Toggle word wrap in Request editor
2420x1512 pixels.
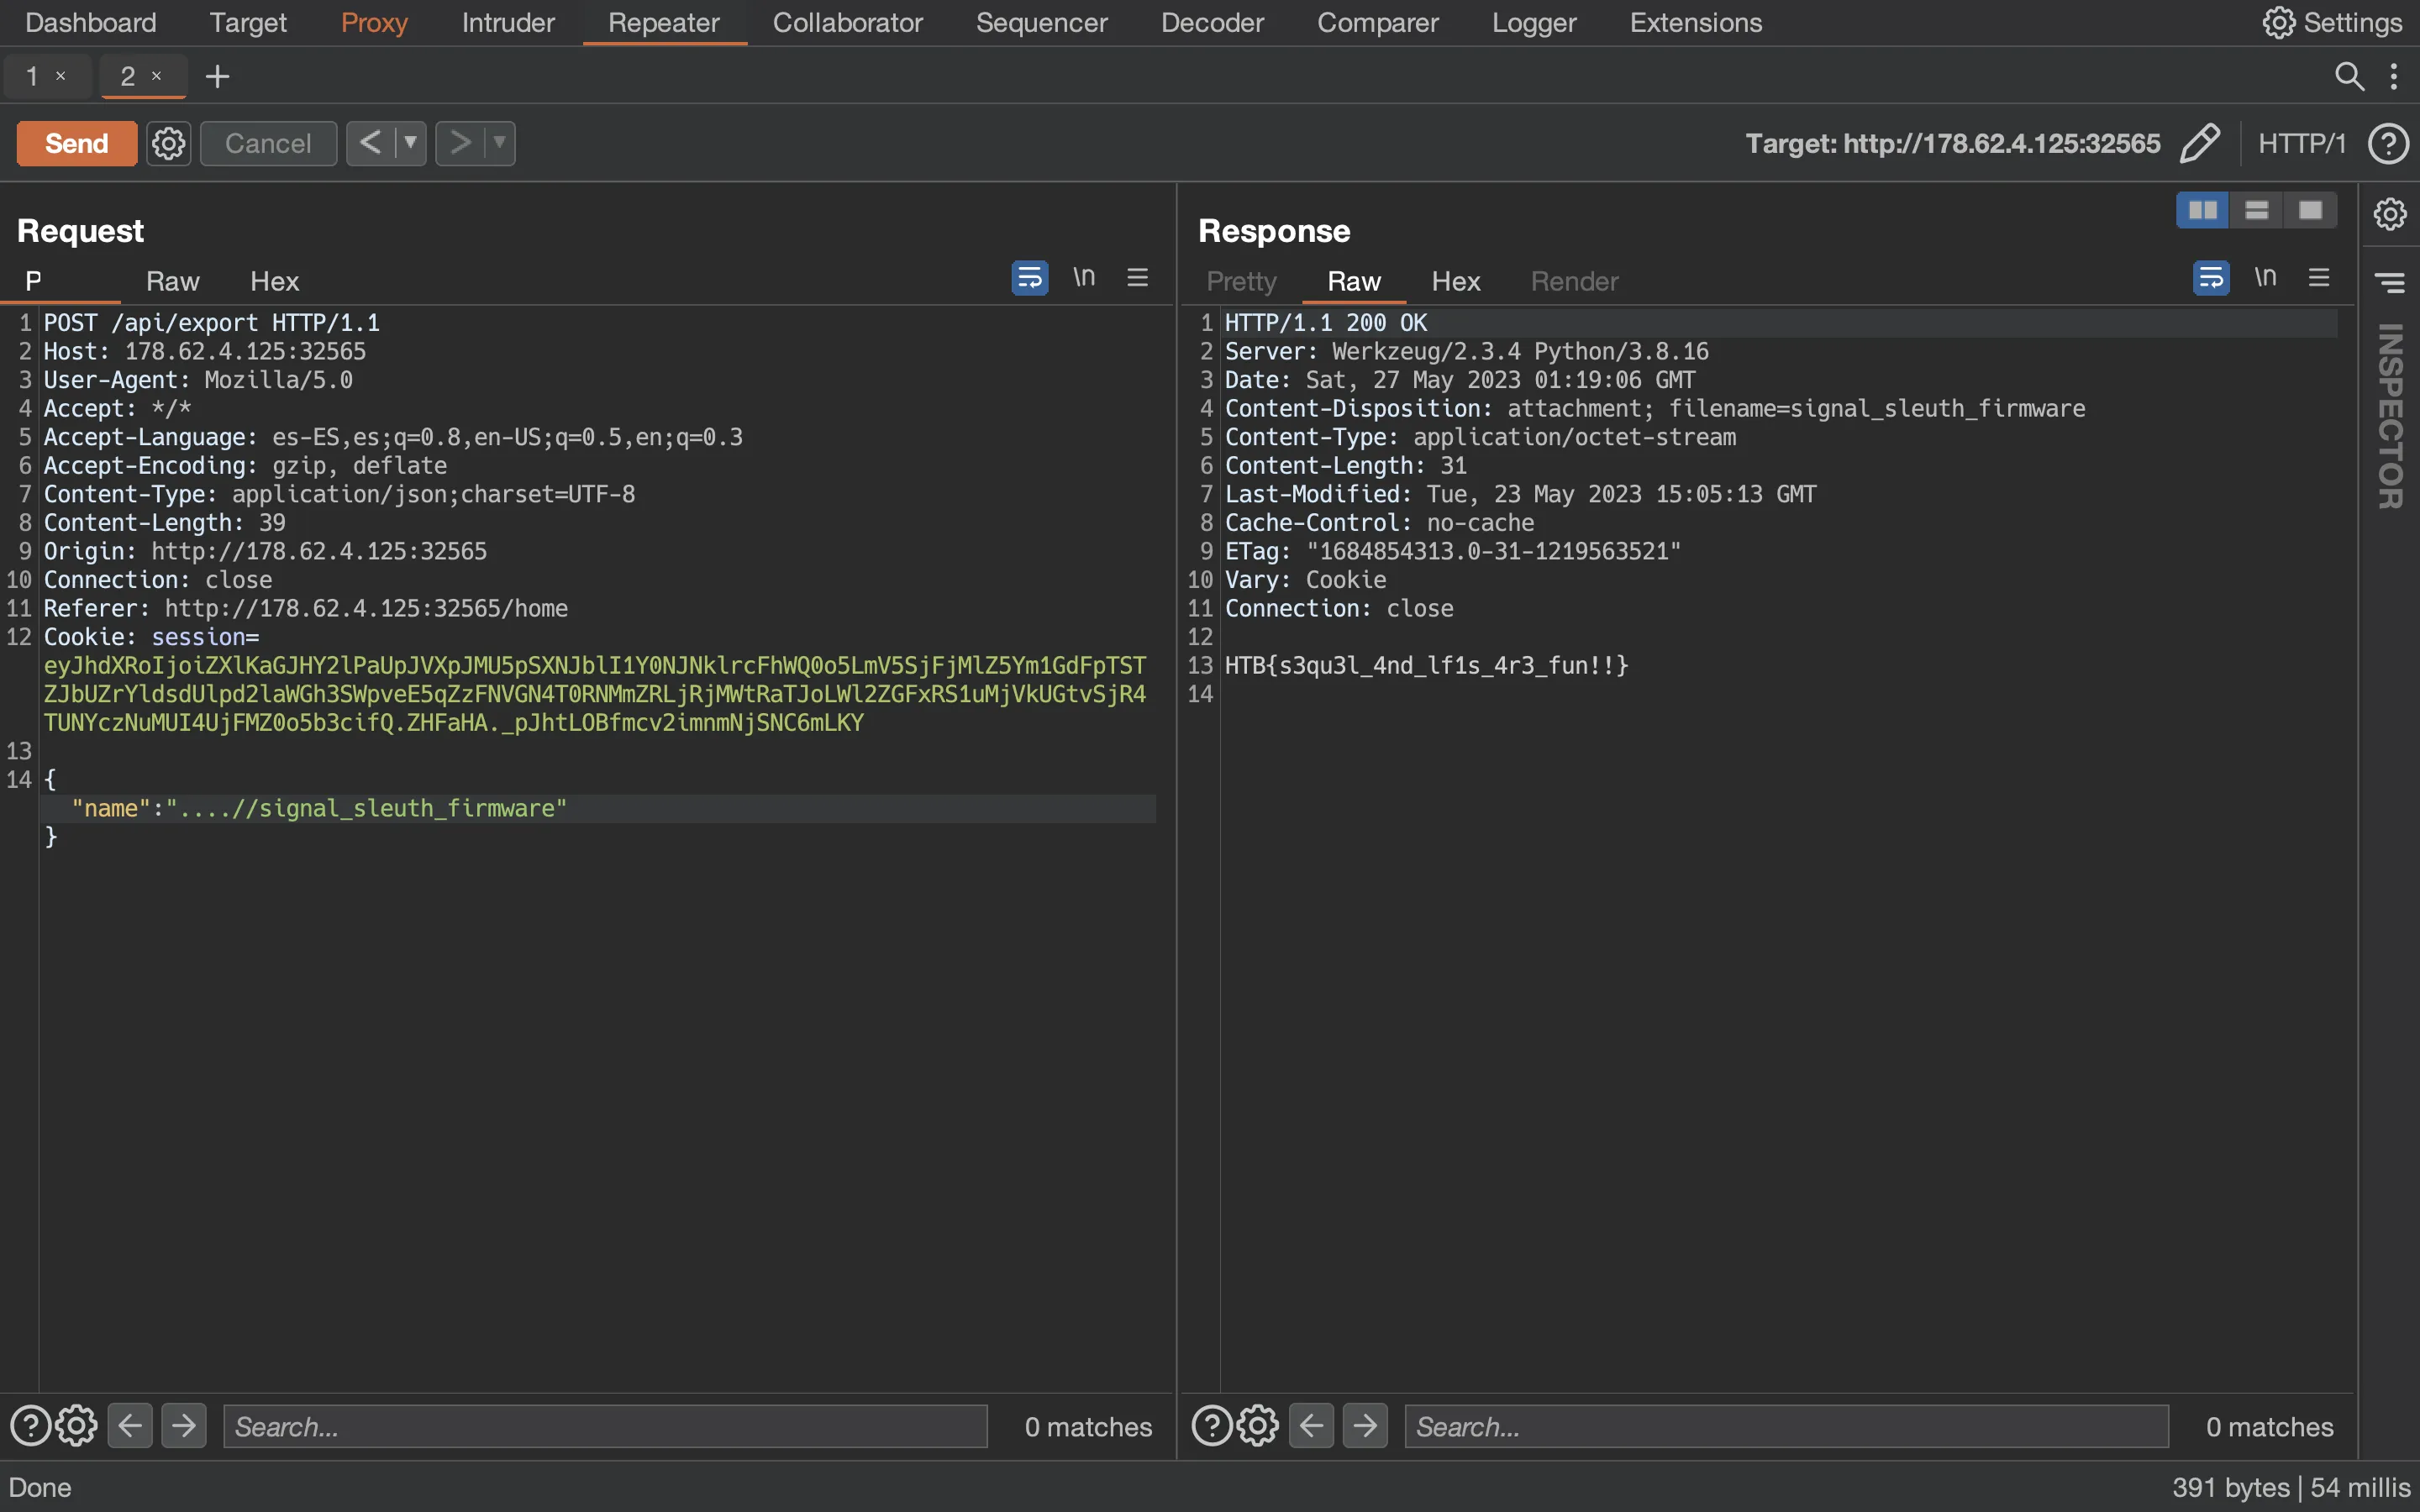[x=1029, y=277]
